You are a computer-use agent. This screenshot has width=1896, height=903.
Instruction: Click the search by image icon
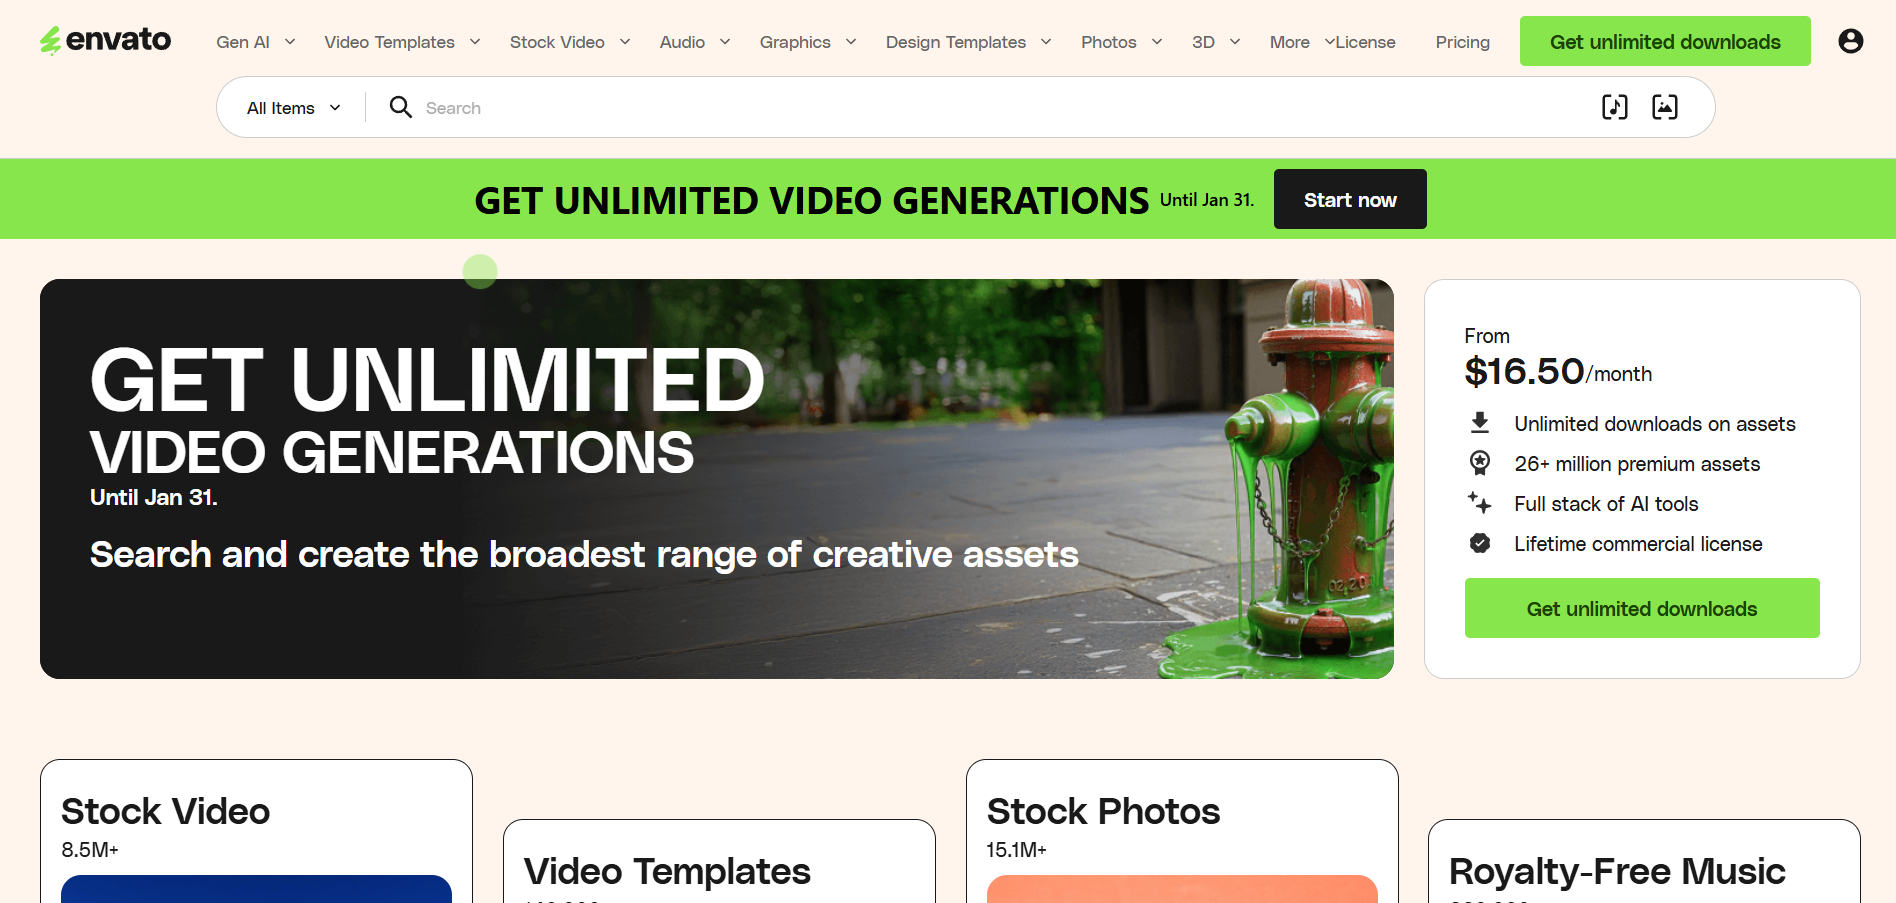coord(1664,107)
